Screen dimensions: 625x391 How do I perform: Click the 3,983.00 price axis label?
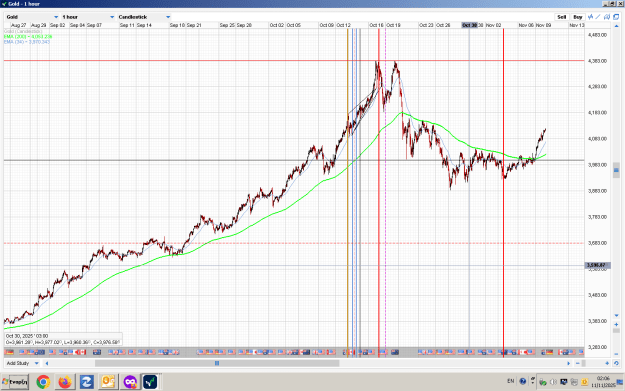(x=597, y=165)
